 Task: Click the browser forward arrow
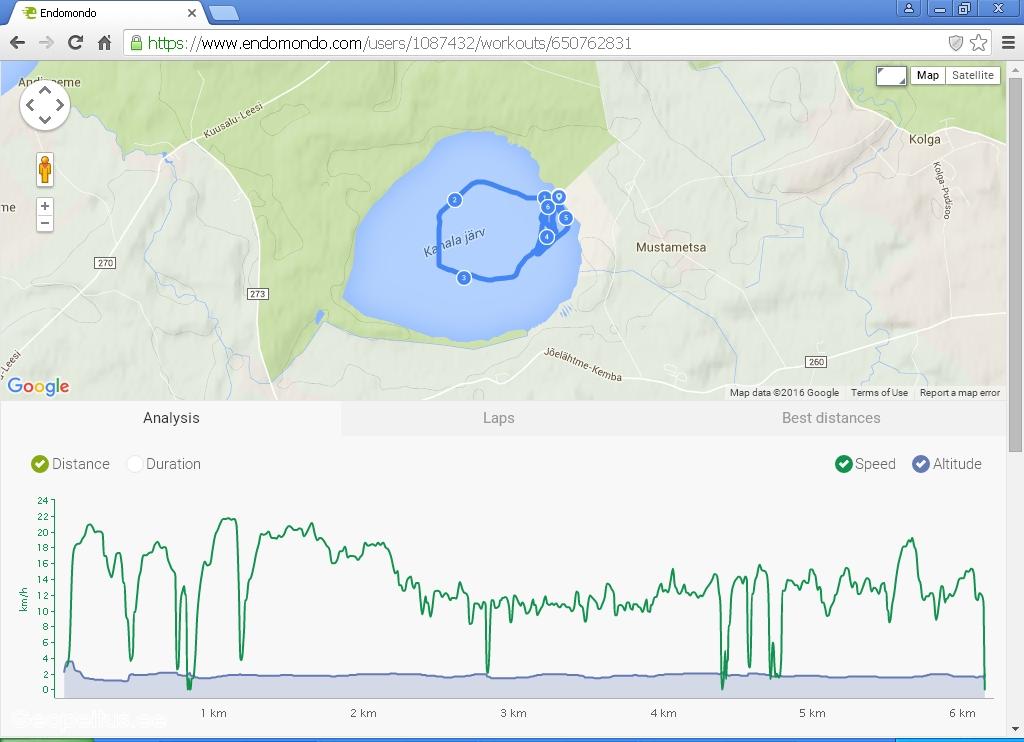[x=46, y=43]
